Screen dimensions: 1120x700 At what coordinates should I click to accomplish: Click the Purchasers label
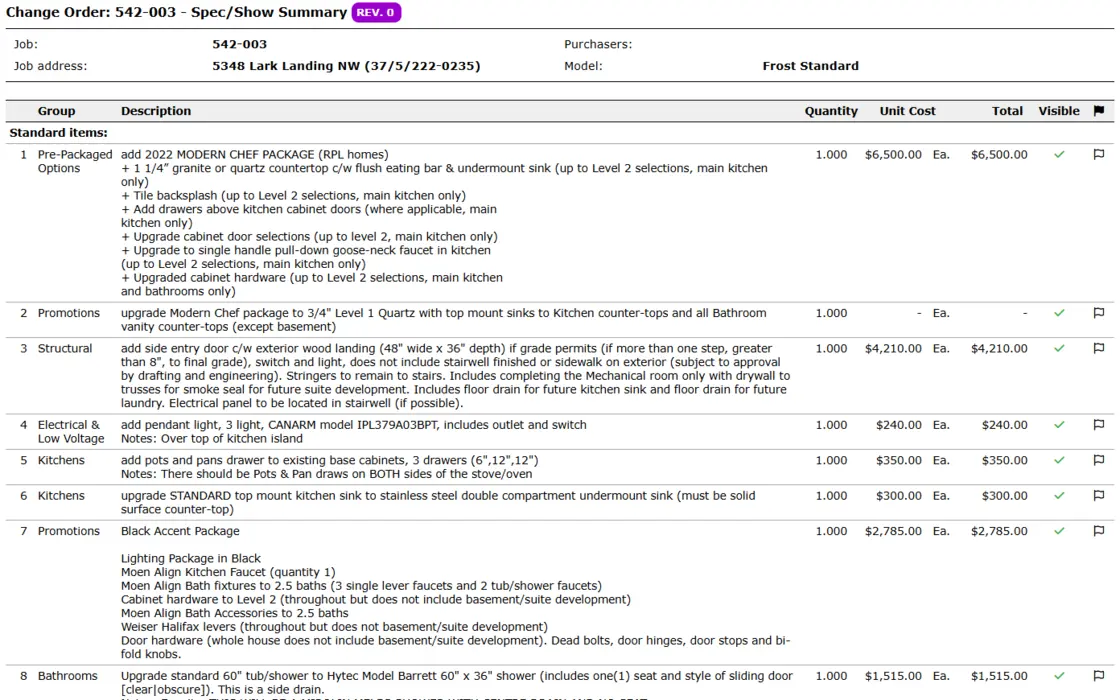point(598,44)
